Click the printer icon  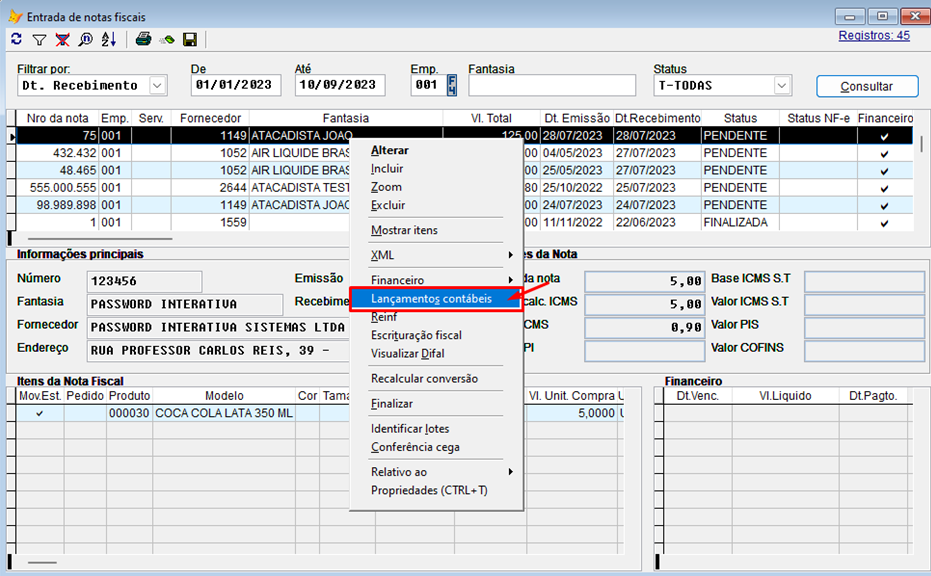click(143, 40)
